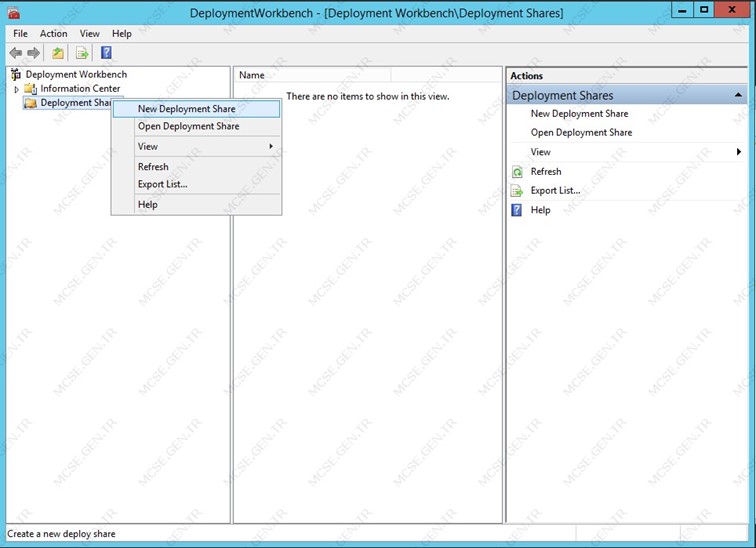Click Export List... text in Actions pane

[555, 190]
